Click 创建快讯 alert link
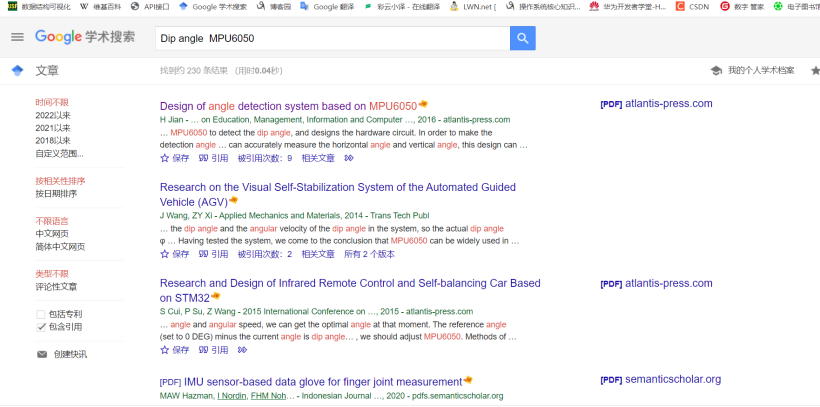 (70, 355)
